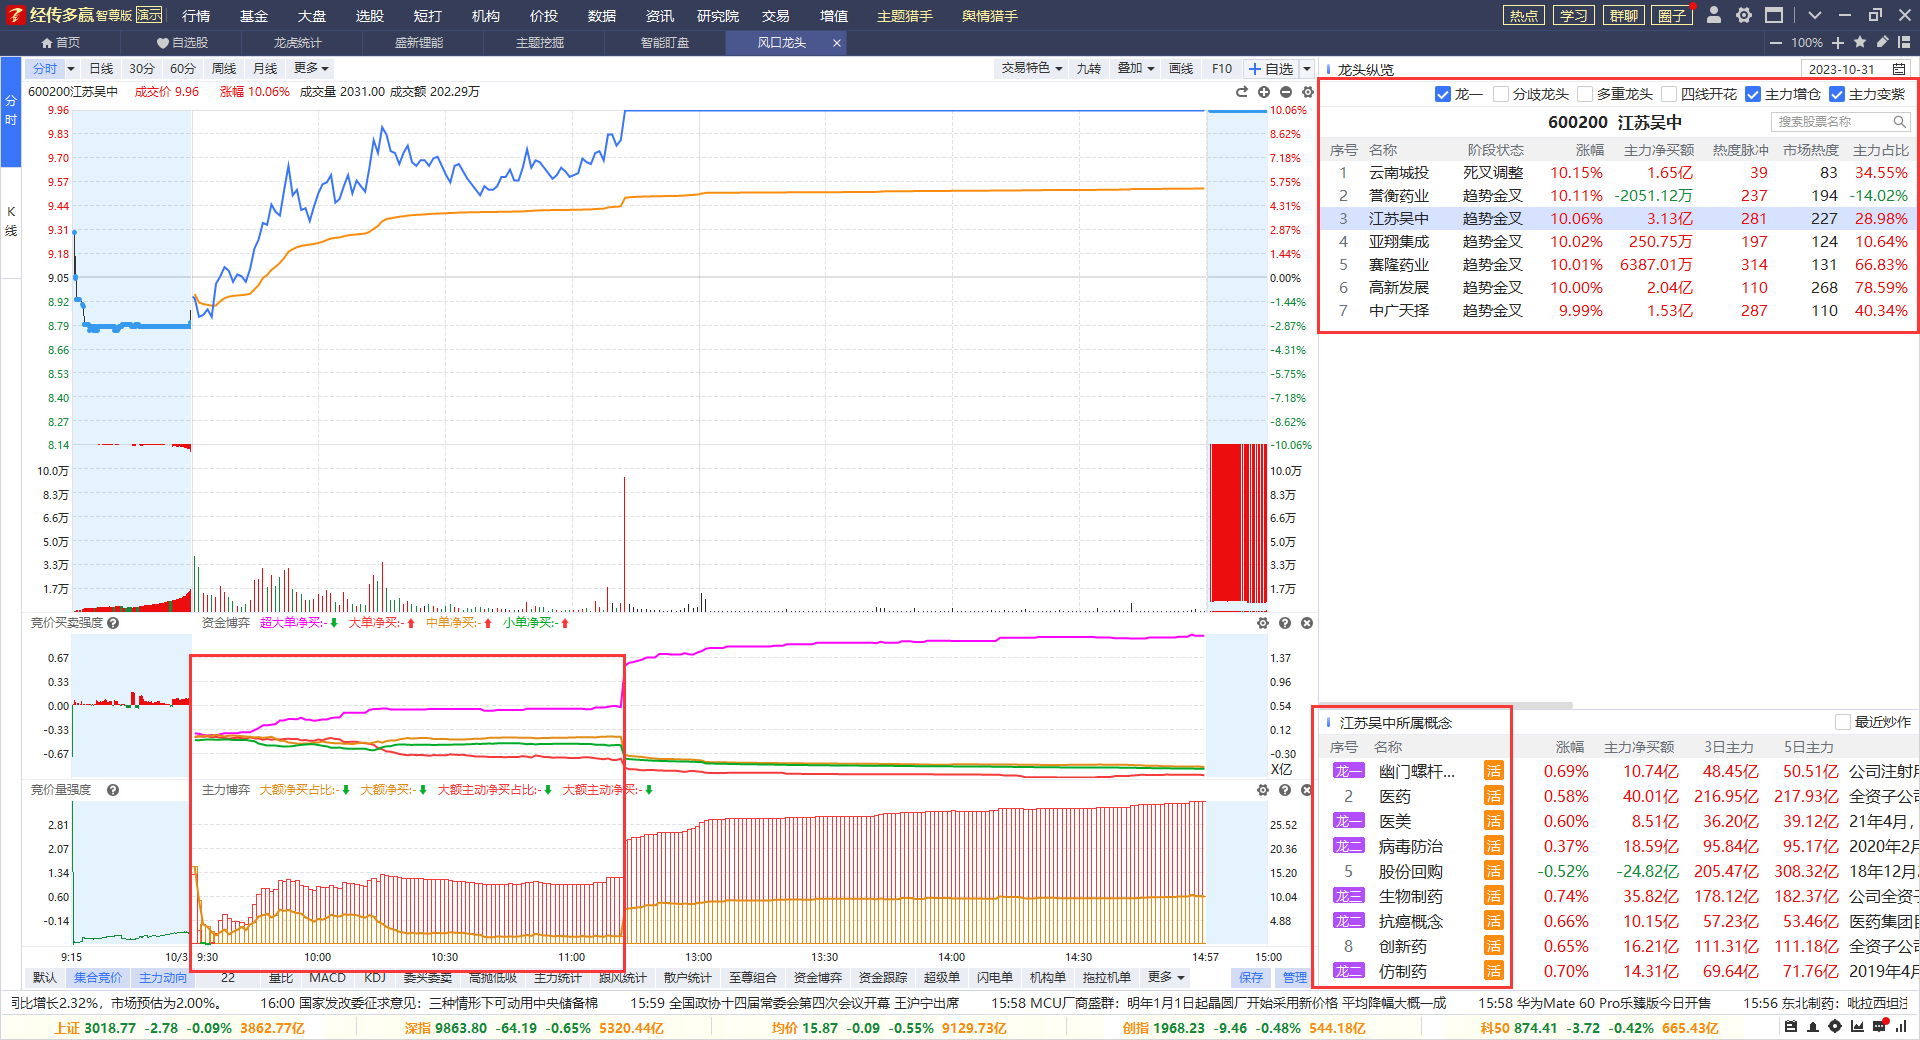The width and height of the screenshot is (1920, 1040).
Task: Click the zoom out minus icon near 100%
Action: click(x=1775, y=42)
